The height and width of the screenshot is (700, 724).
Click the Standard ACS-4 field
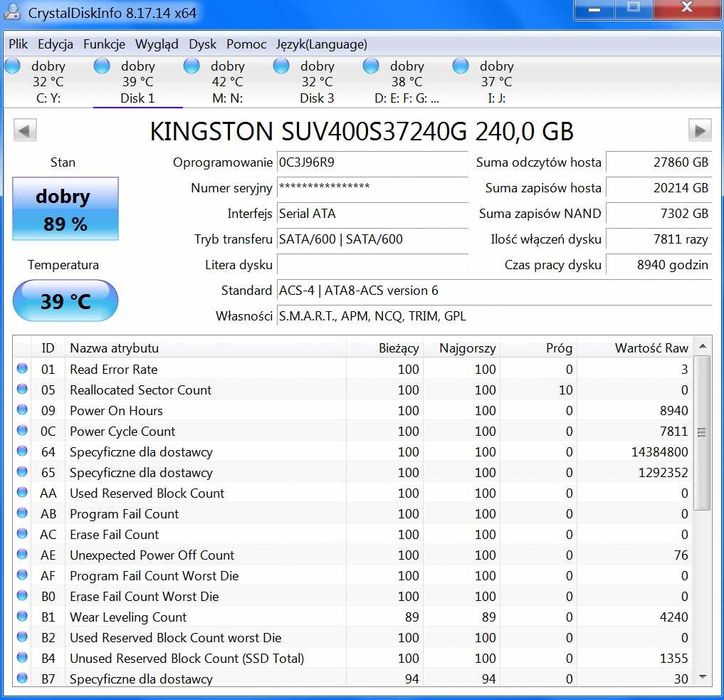tap(494, 290)
